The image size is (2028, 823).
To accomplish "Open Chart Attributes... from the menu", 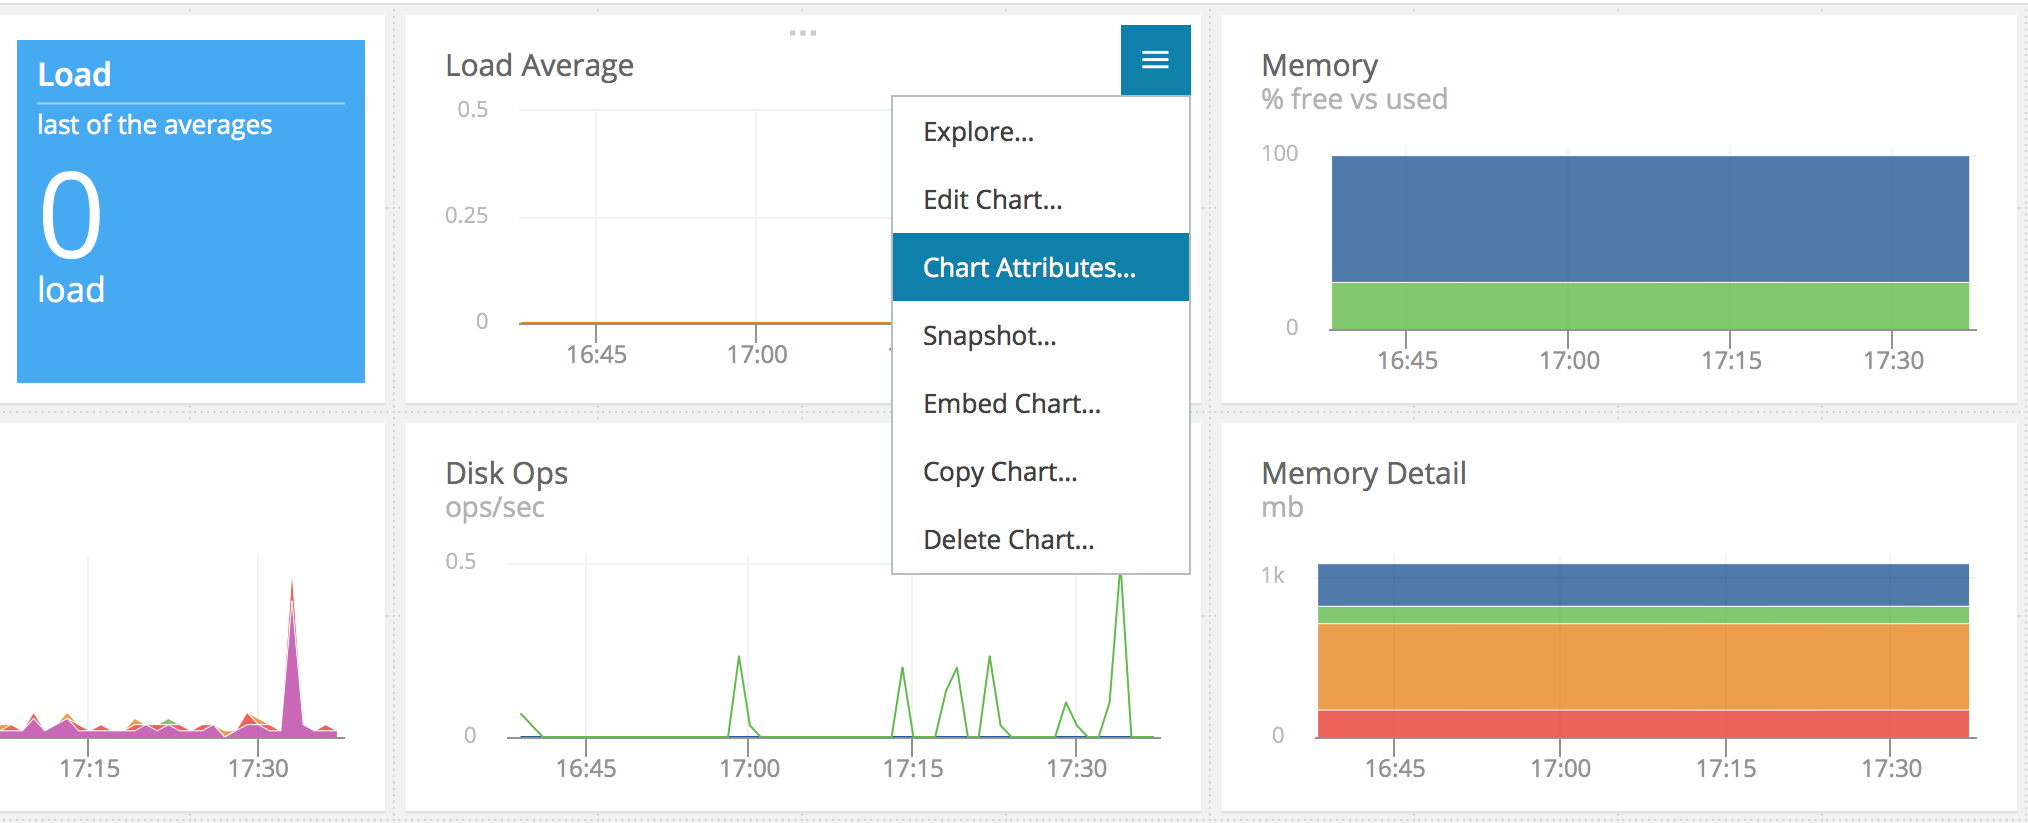I will point(1041,267).
